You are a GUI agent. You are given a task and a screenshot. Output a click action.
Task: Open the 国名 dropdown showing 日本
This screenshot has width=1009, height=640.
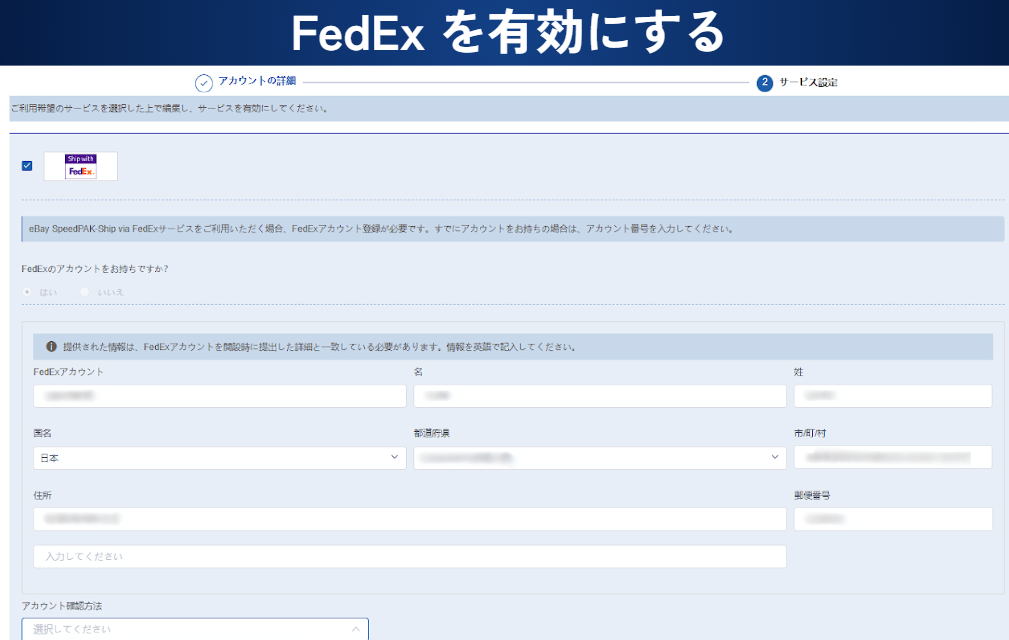point(219,458)
